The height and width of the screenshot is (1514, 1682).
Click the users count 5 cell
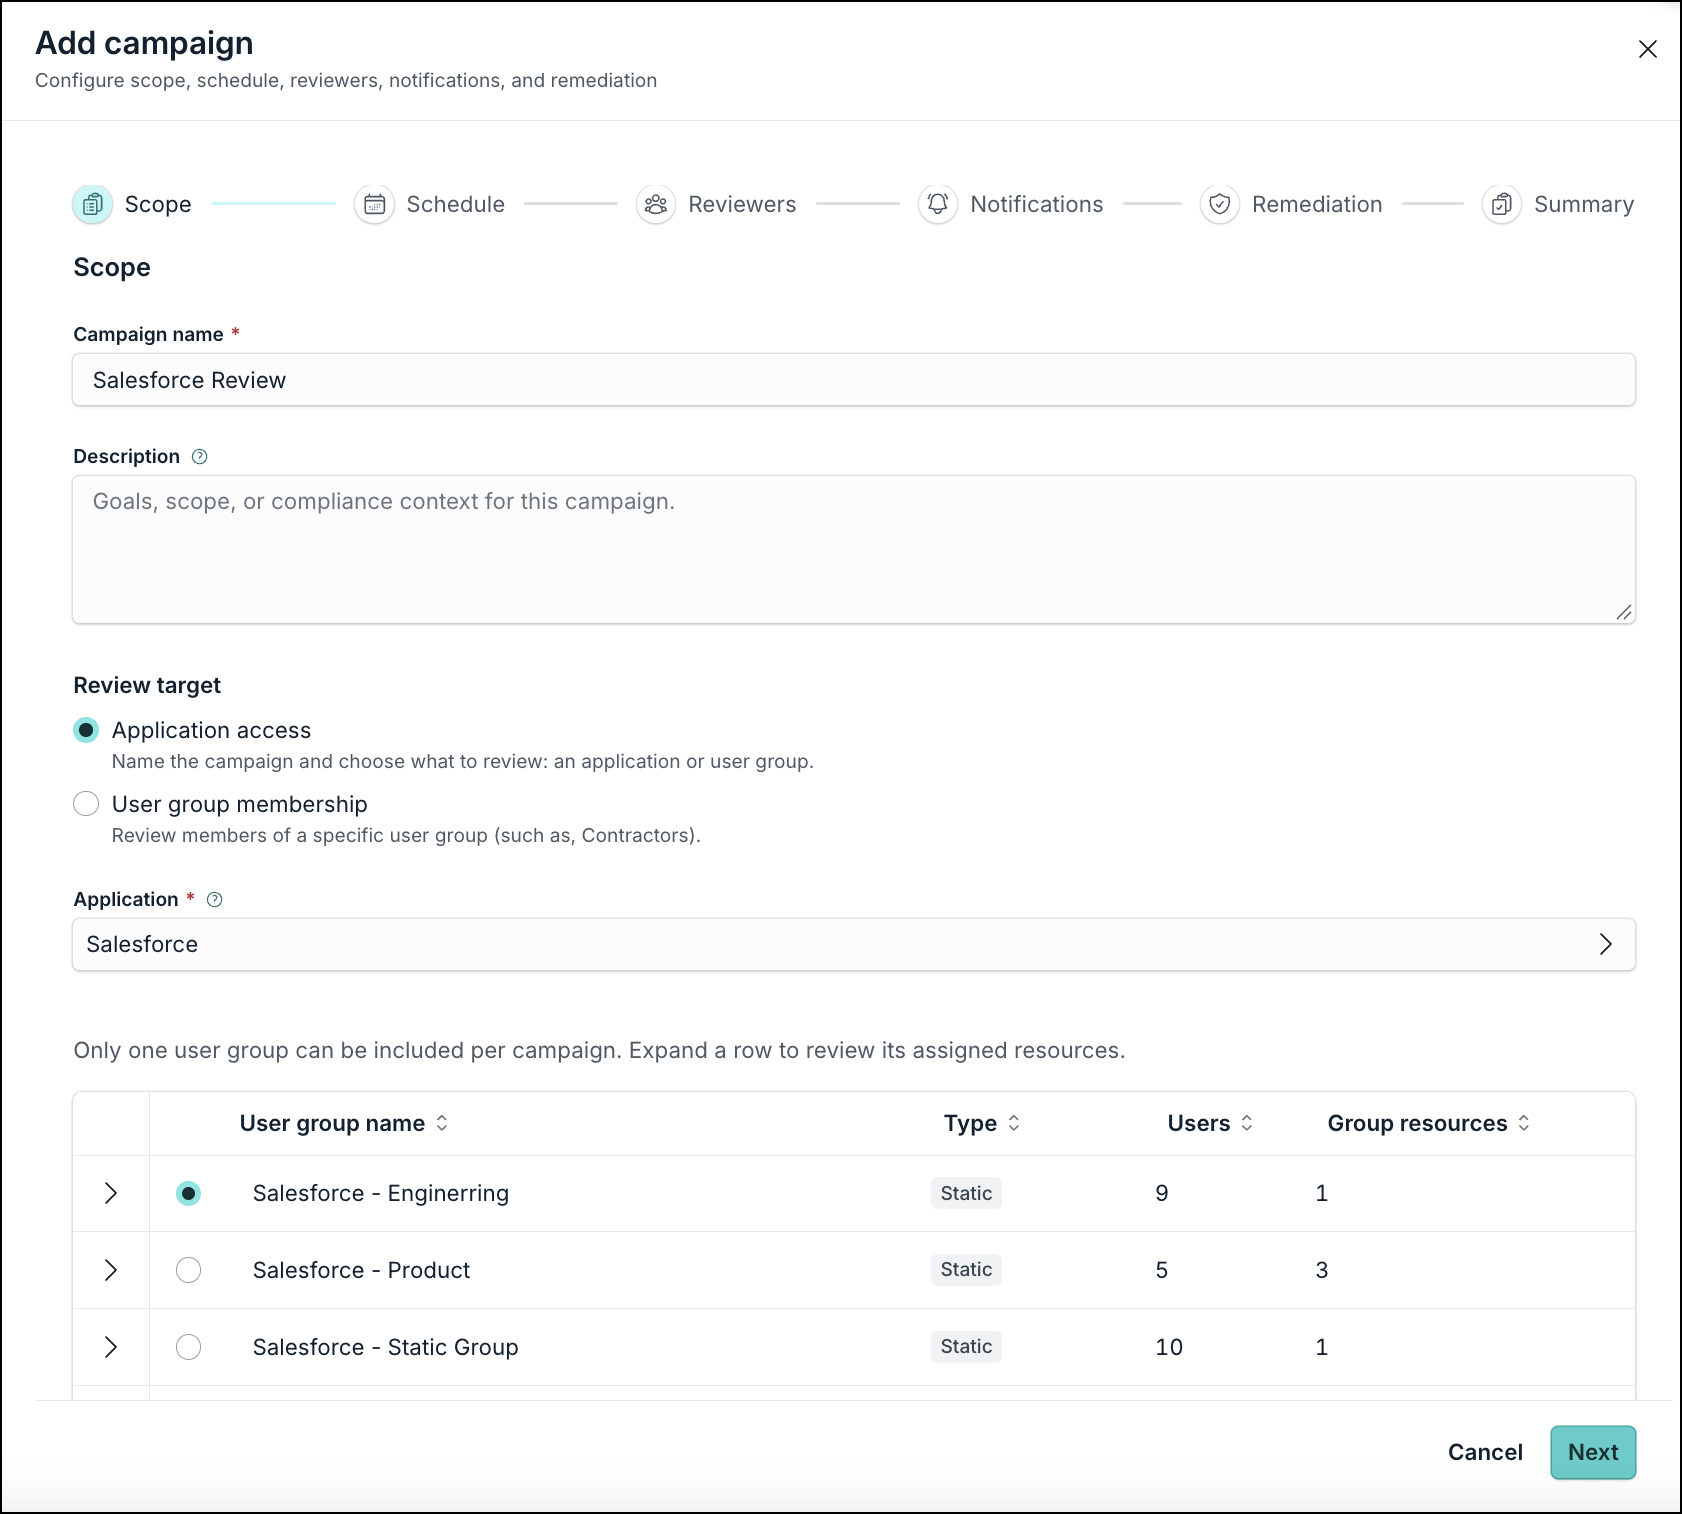[x=1162, y=1270]
